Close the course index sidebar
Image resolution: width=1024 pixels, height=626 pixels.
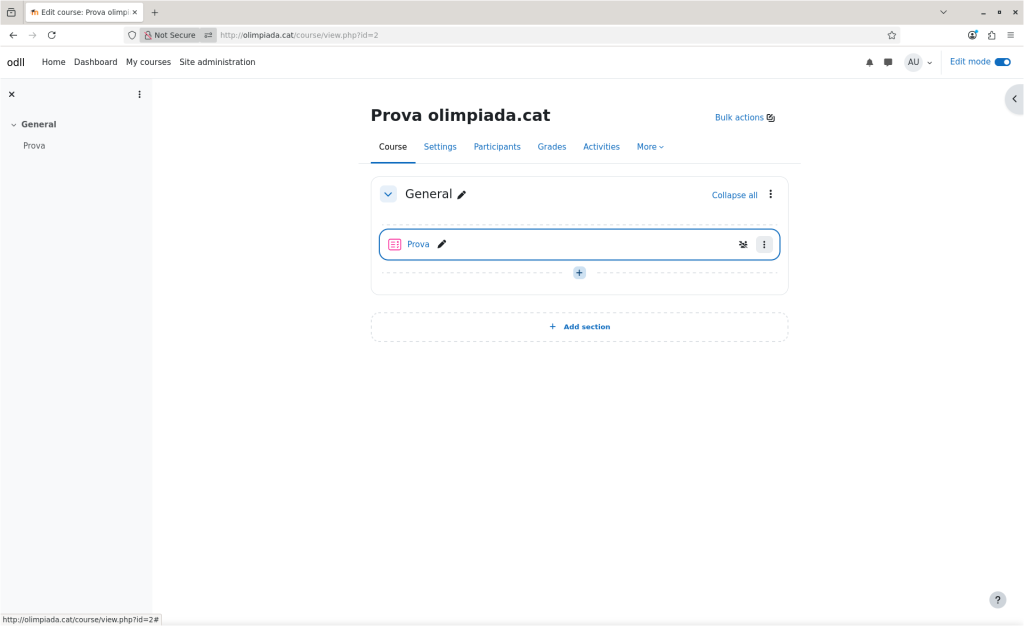12,94
